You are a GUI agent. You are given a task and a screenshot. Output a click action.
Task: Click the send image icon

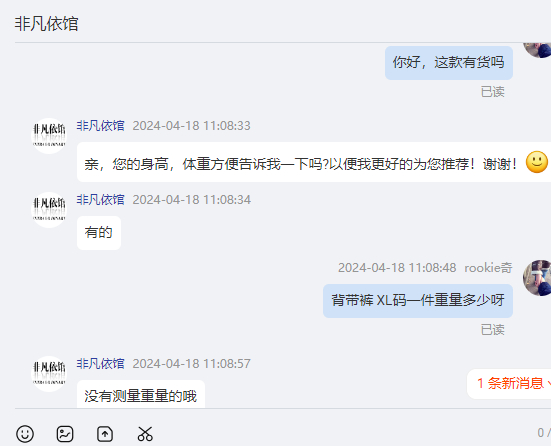pos(65,434)
